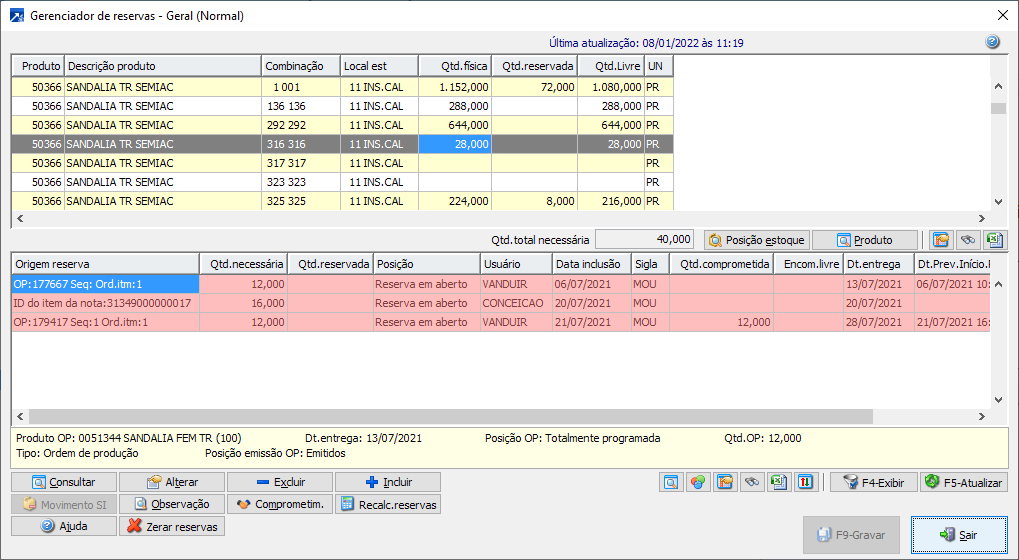
Task: Click the colored circles icon in bottom toolbar
Action: [x=697, y=482]
